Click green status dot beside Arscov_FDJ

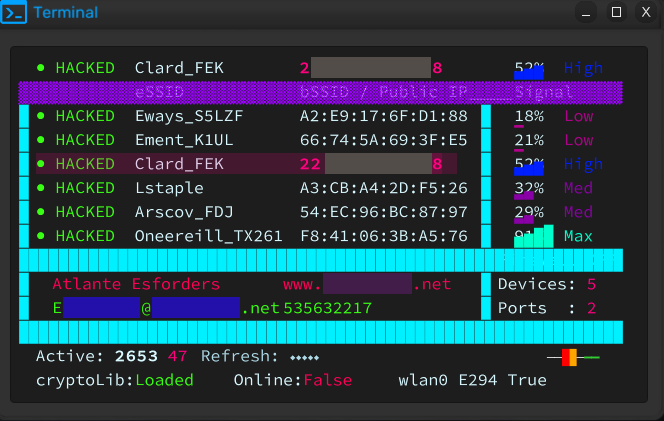41,212
